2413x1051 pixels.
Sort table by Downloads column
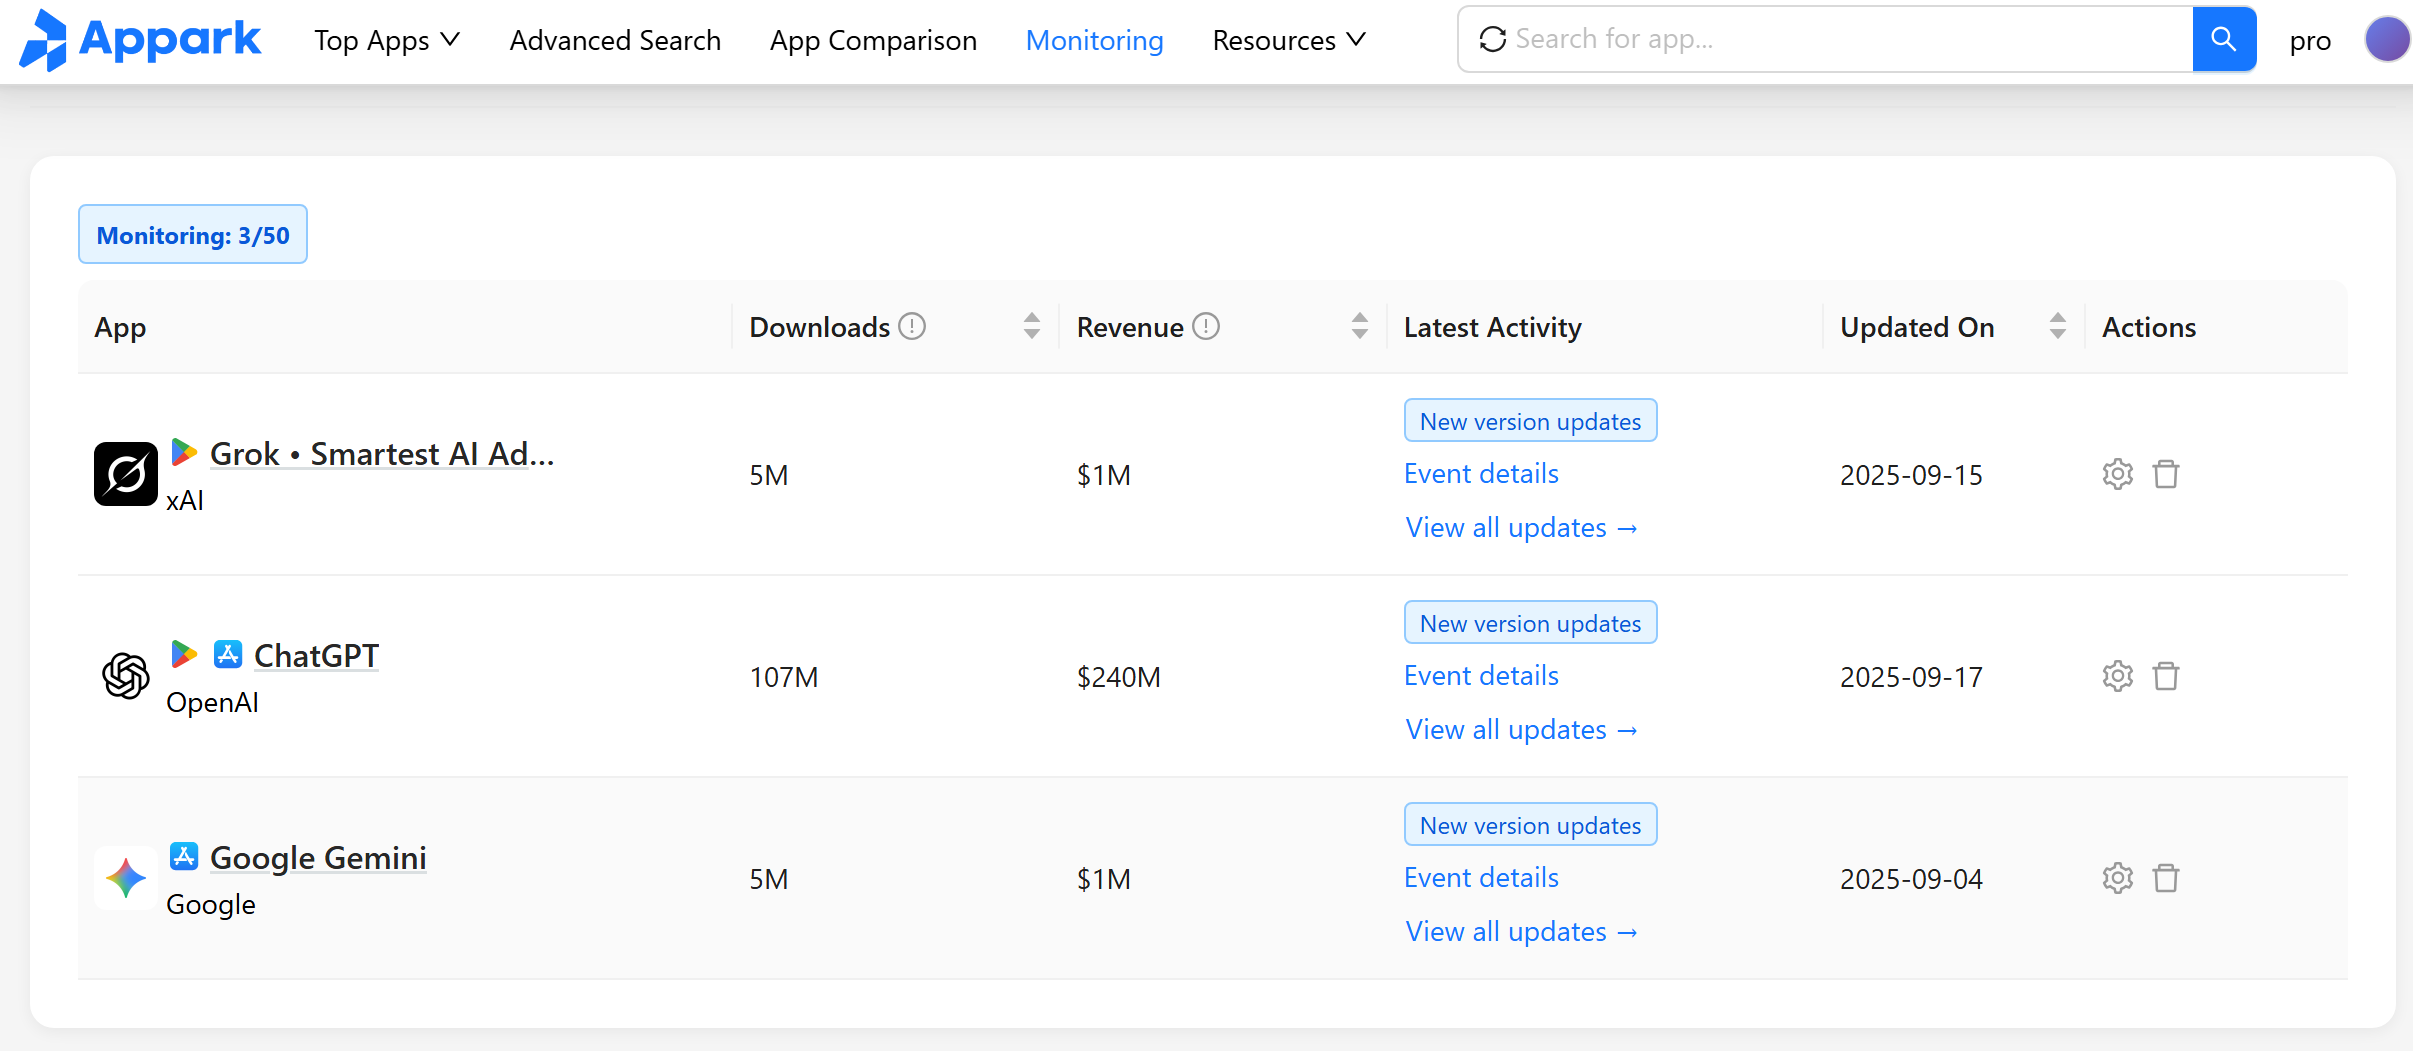click(x=1031, y=326)
